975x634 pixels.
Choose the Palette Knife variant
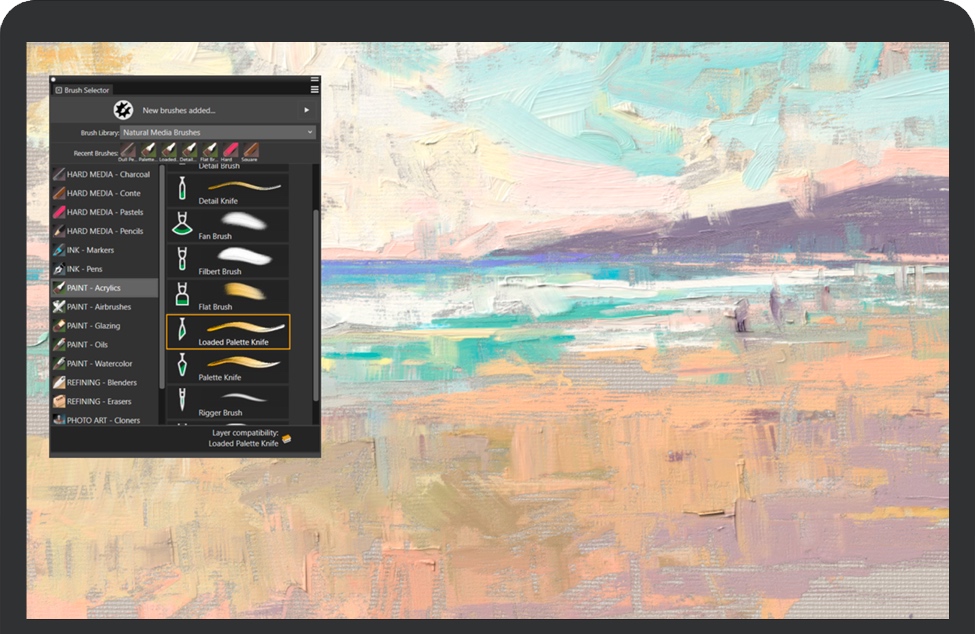pyautogui.click(x=228, y=367)
